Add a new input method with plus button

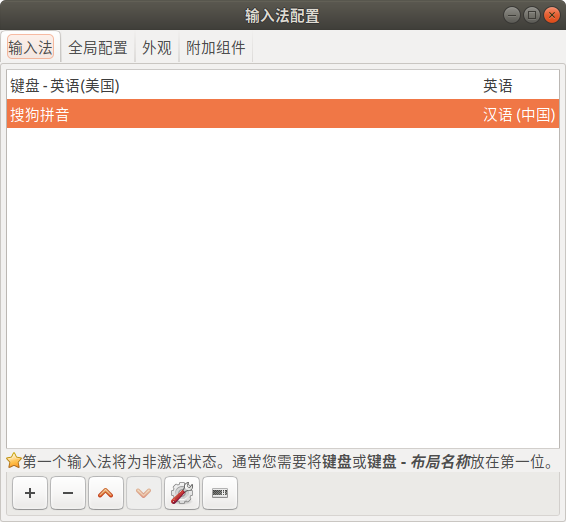click(x=30, y=493)
